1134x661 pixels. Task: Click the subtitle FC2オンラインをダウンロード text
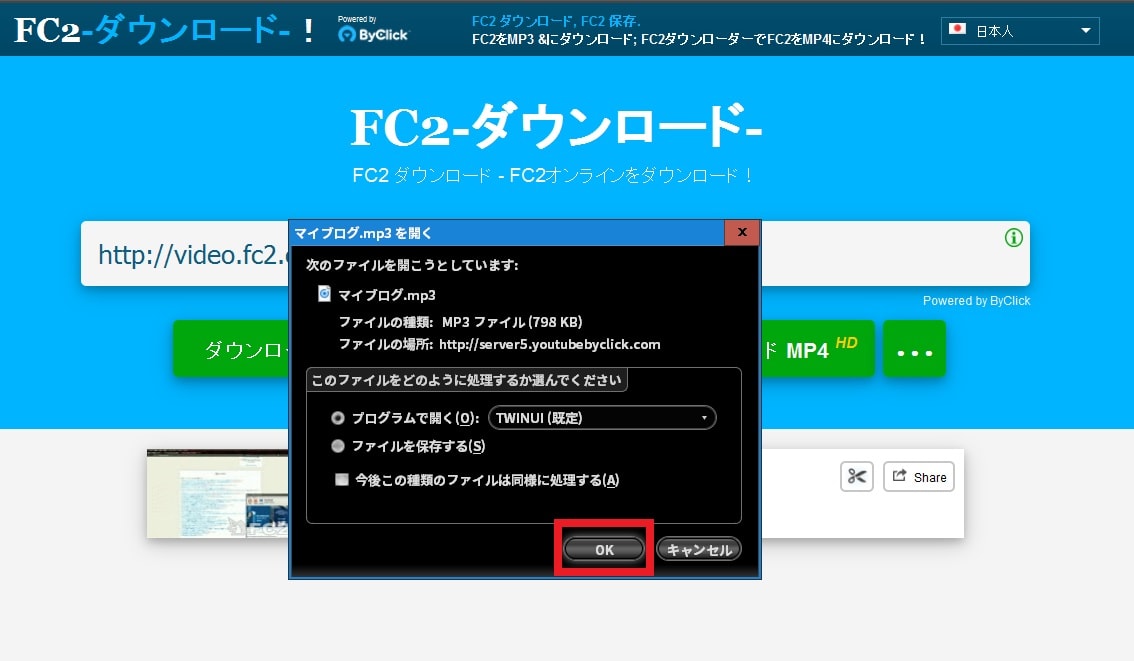(x=631, y=176)
